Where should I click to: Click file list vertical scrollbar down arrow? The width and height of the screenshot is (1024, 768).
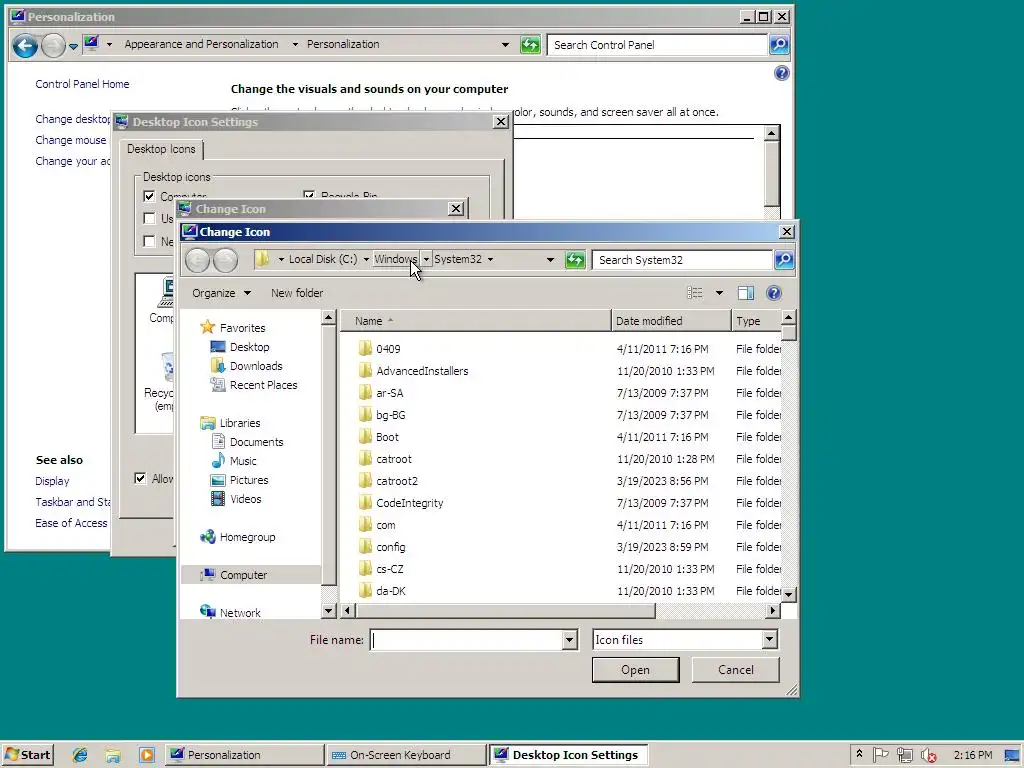click(789, 594)
